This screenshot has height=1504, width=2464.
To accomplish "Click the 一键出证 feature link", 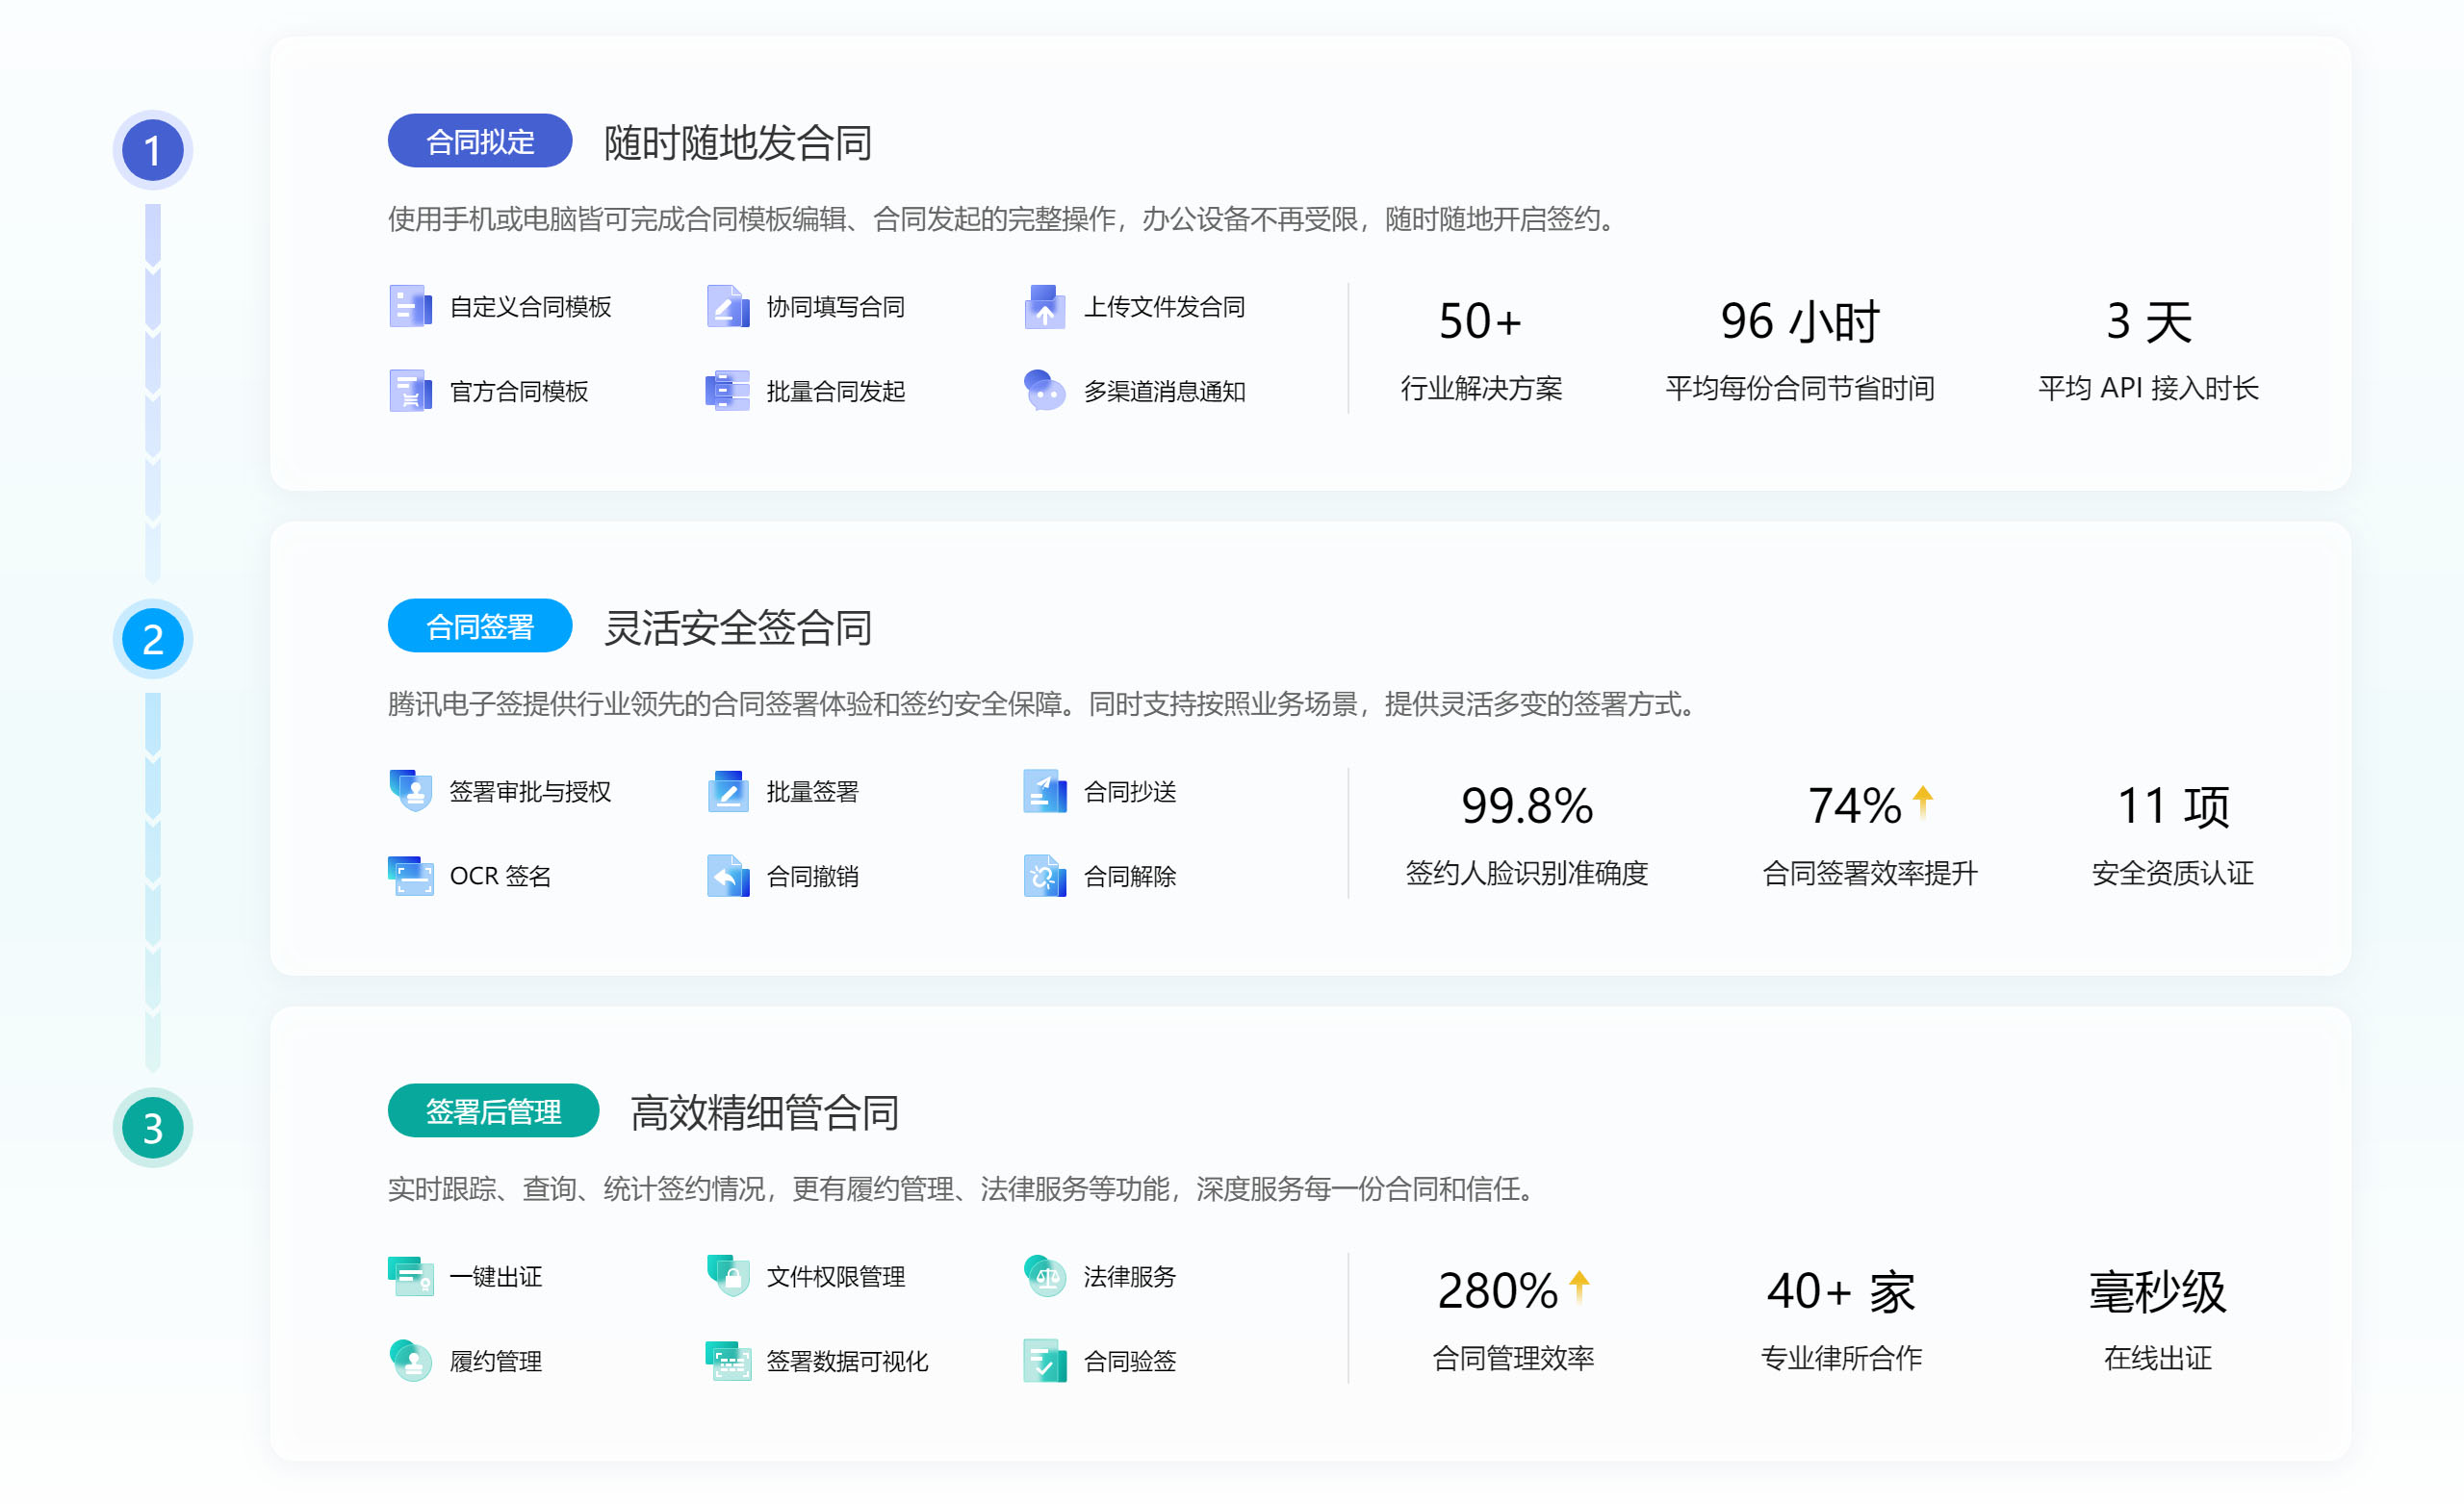I will (495, 1277).
